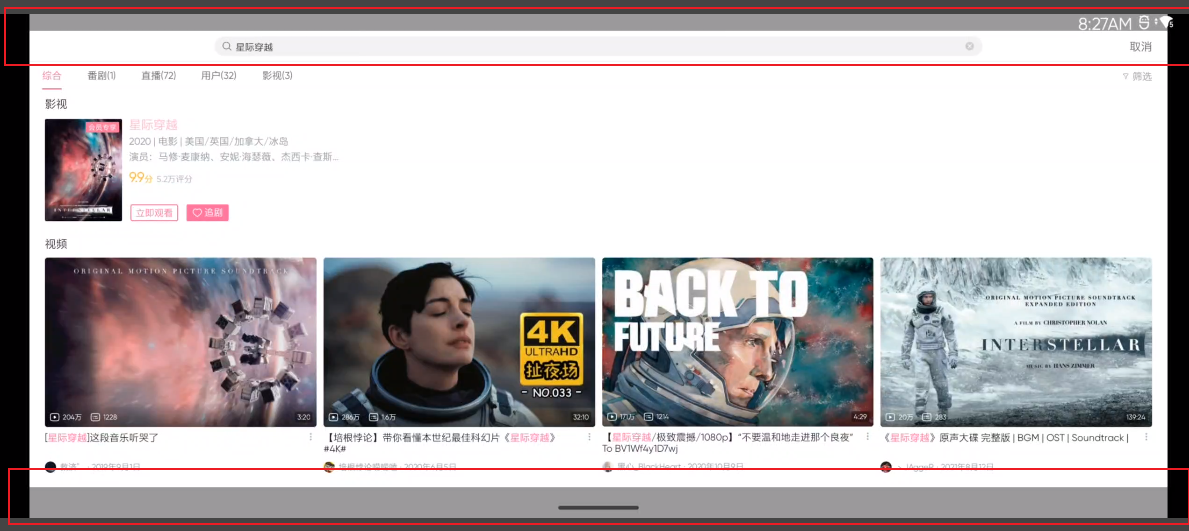Image resolution: width=1189 pixels, height=531 pixels.
Task: Open the 直播(72) tab
Action: [158, 76]
